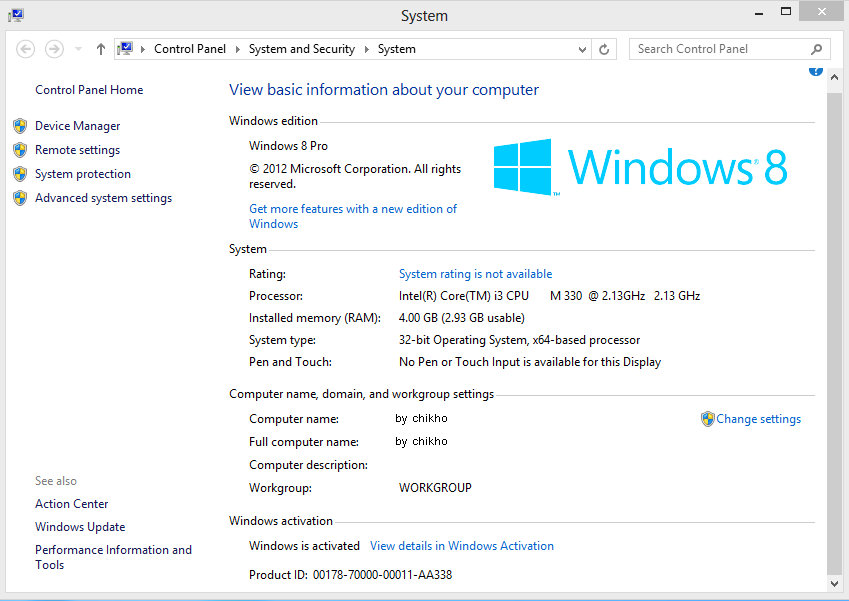Click the shield icon beside System protection
Screen dimensions: 849x601
click(20, 174)
